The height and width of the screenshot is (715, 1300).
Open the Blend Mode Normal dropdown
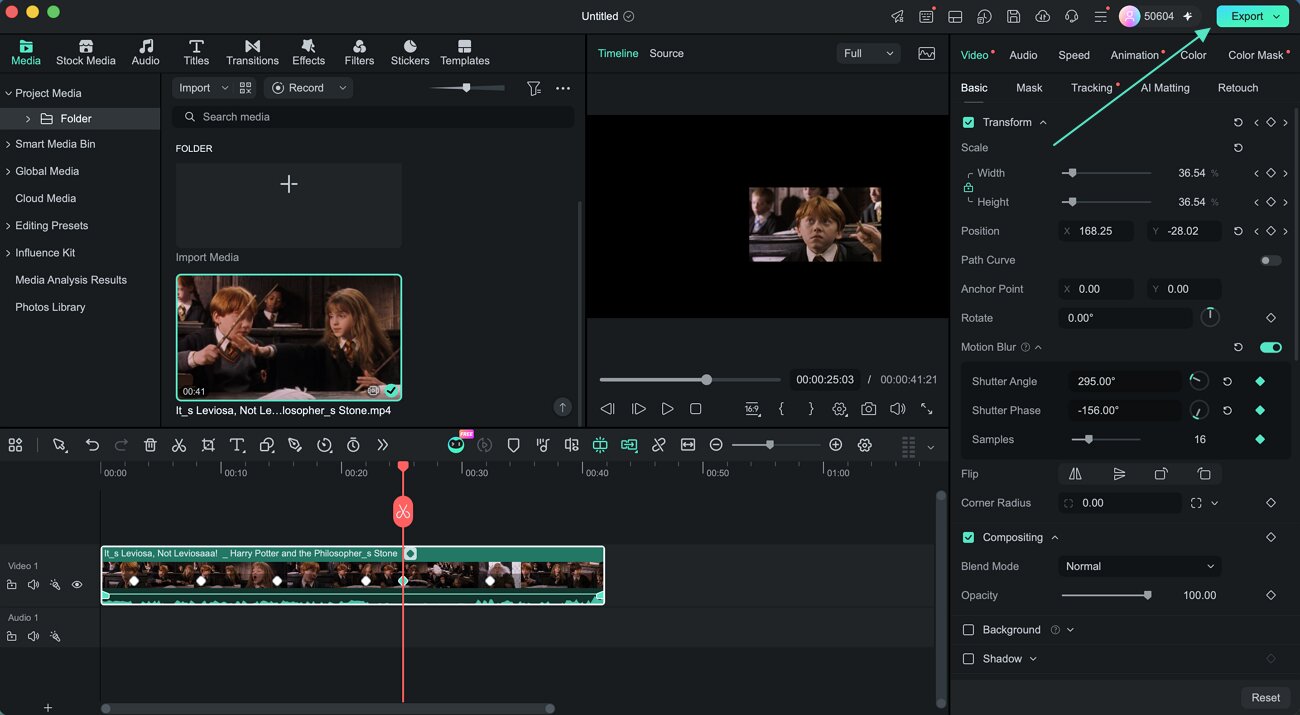[1139, 566]
